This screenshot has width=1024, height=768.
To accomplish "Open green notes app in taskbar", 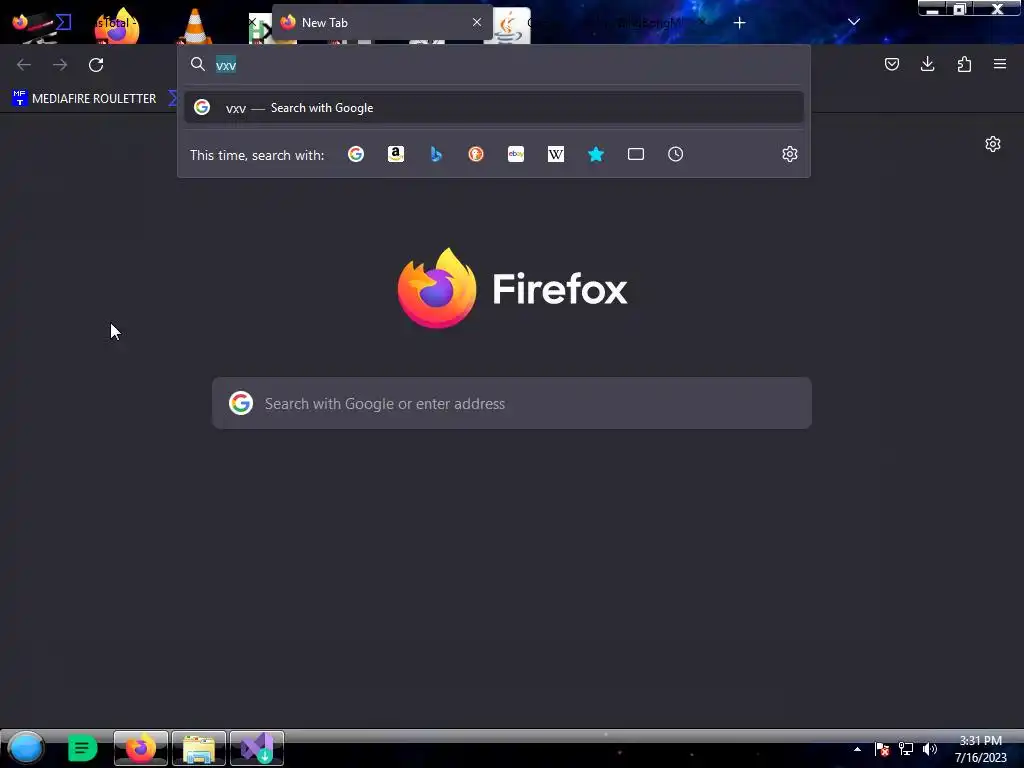I will [x=82, y=748].
